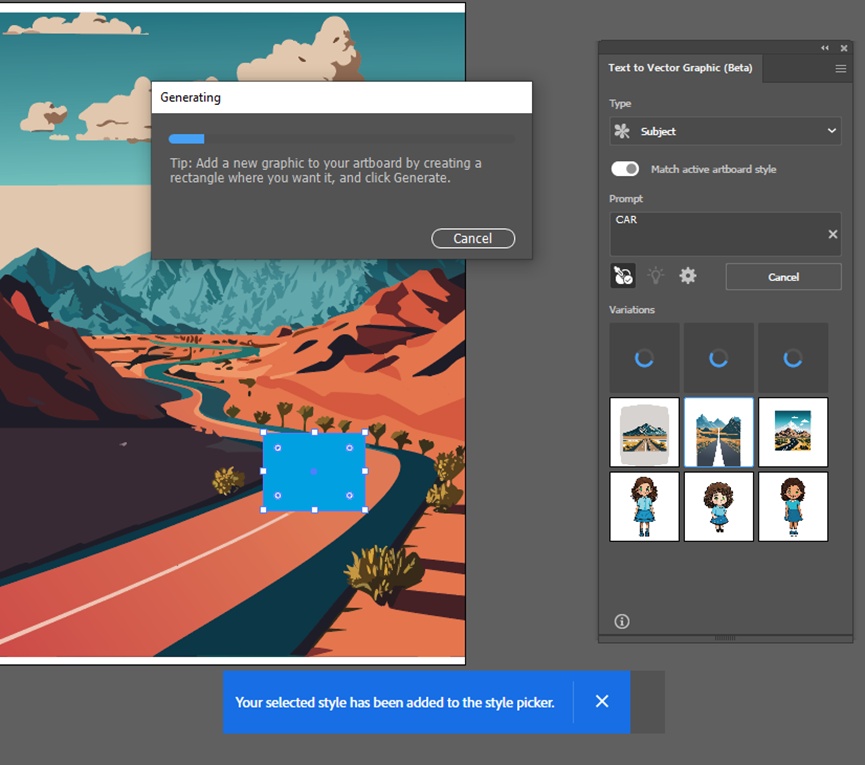This screenshot has height=765, width=865.
Task: Cancel generation in the Generating dialog
Action: 473,238
